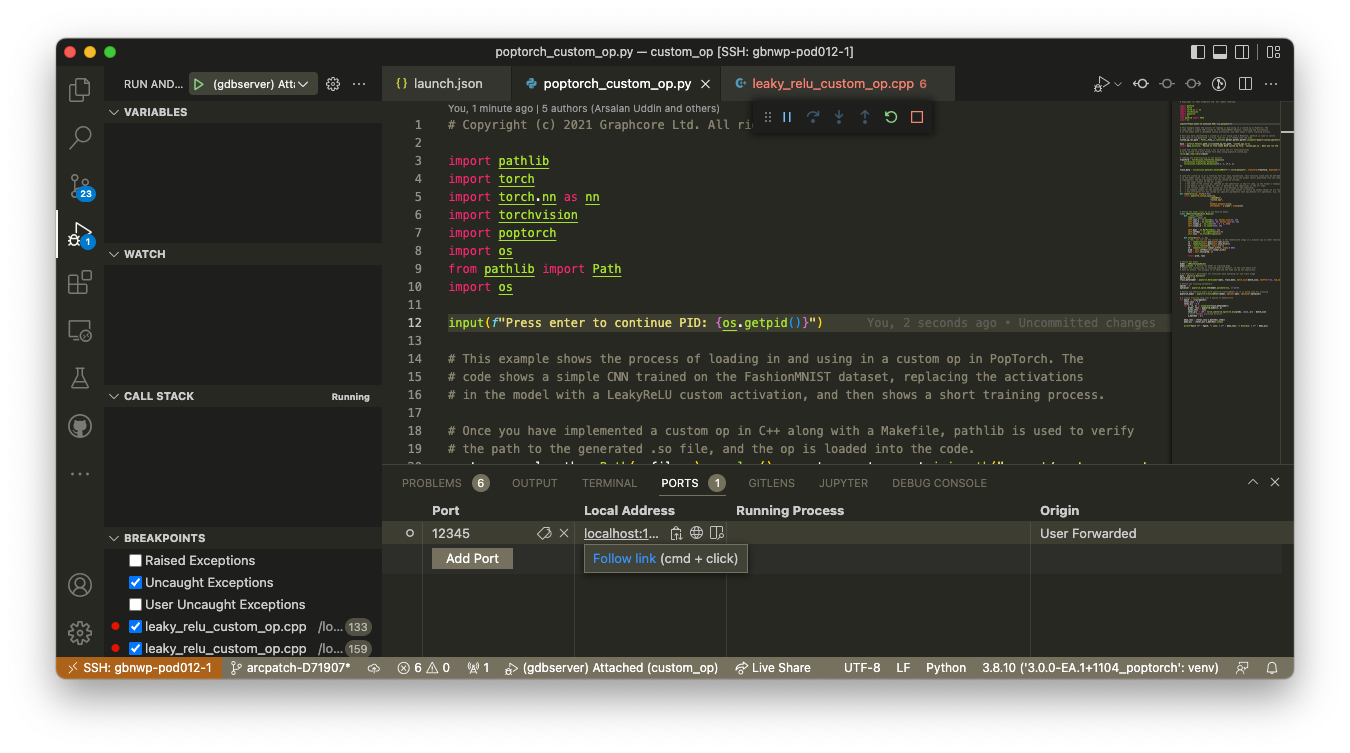Click Step Over in the debug toolbar

pyautogui.click(x=812, y=117)
